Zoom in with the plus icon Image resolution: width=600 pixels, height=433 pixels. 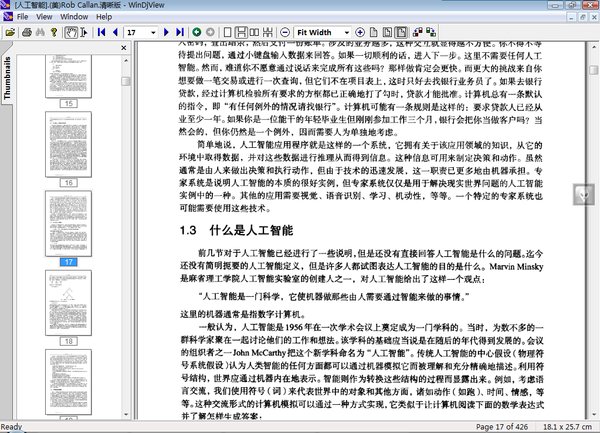click(x=360, y=33)
